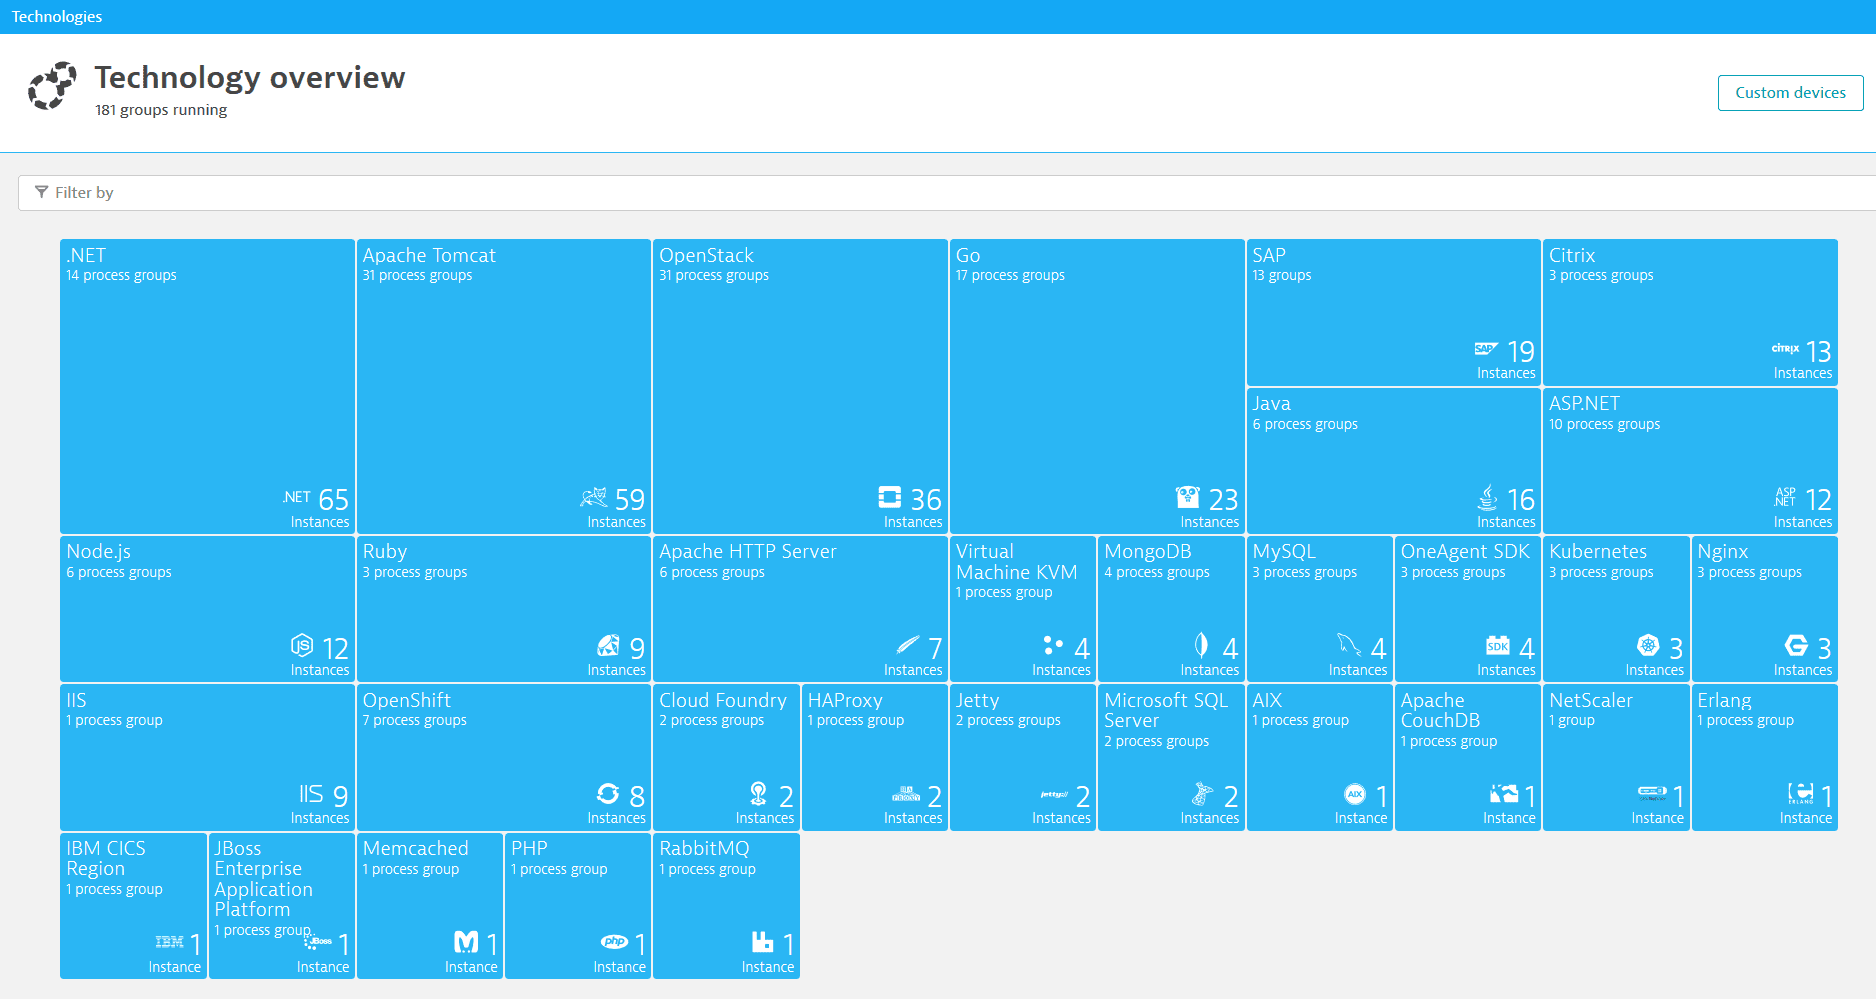Click the RabbitMQ logo icon
This screenshot has width=1876, height=999.
pos(763,942)
